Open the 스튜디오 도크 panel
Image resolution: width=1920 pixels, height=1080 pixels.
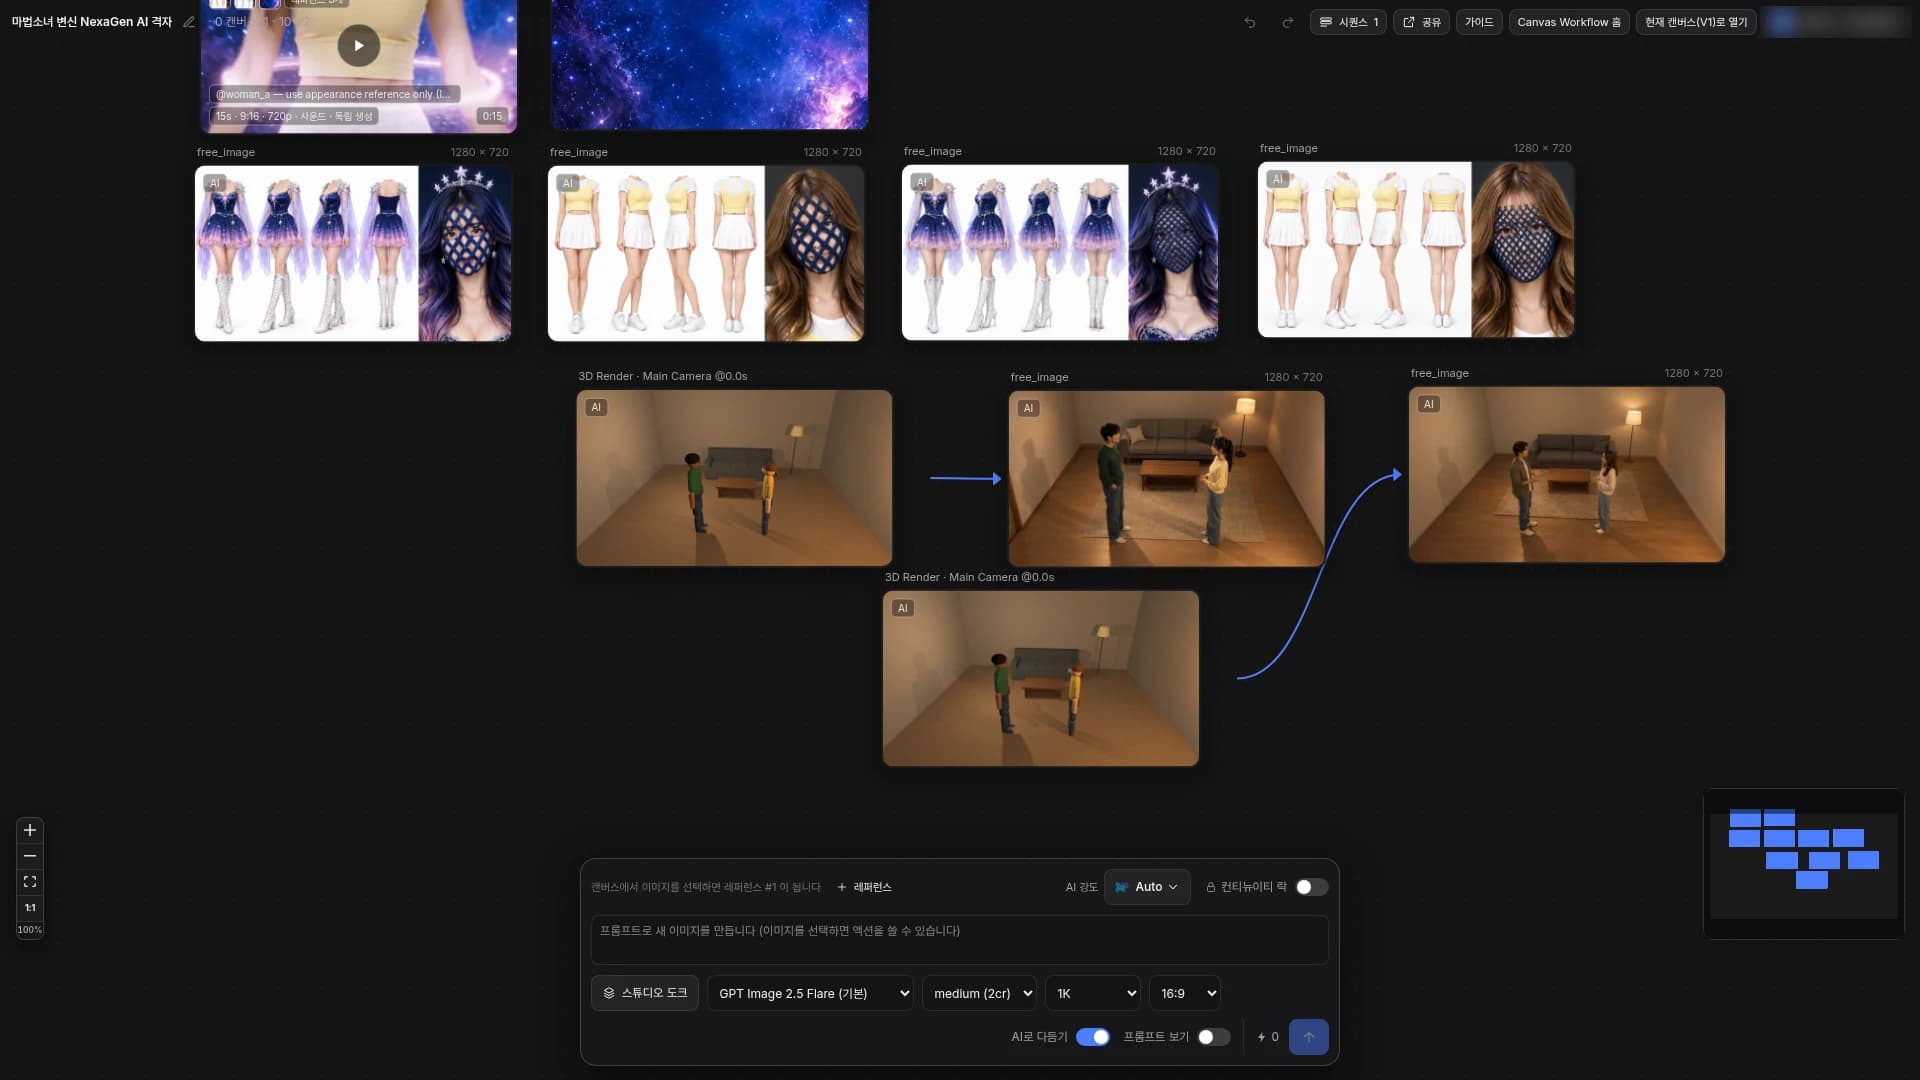pos(645,993)
